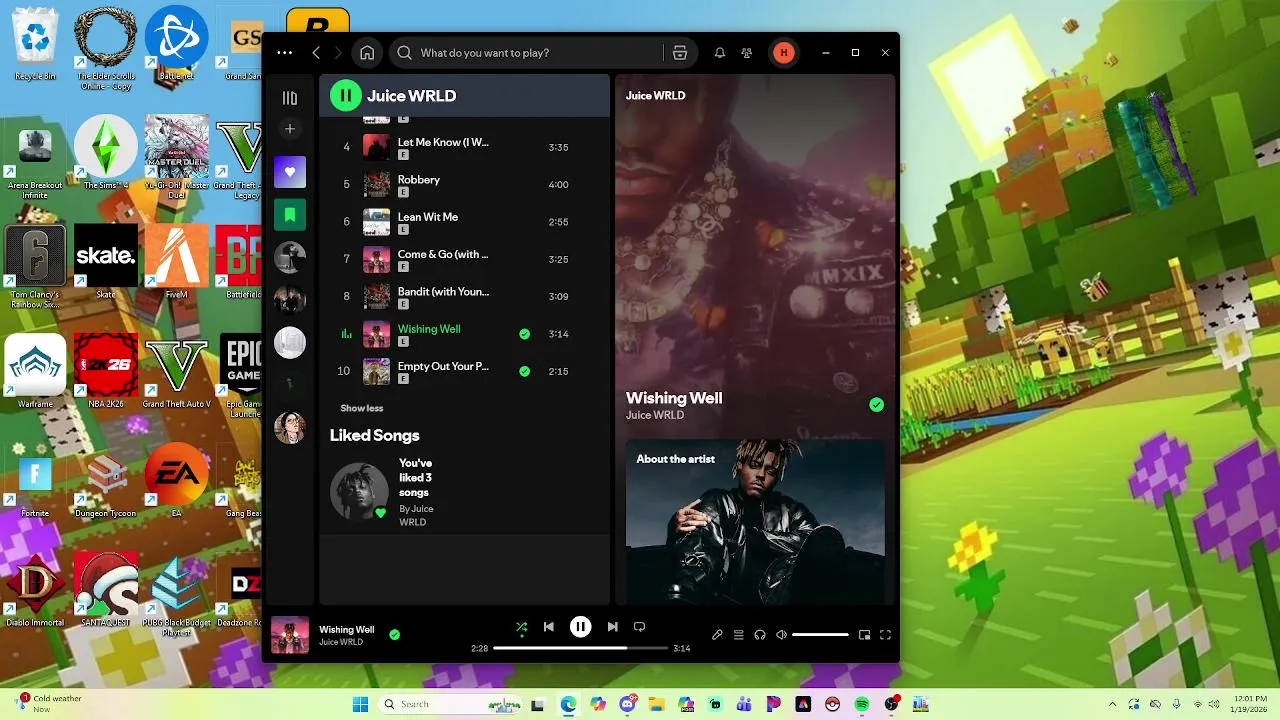The image size is (1280, 720).
Task: Play track 4 Let Me Know
Action: 464,147
